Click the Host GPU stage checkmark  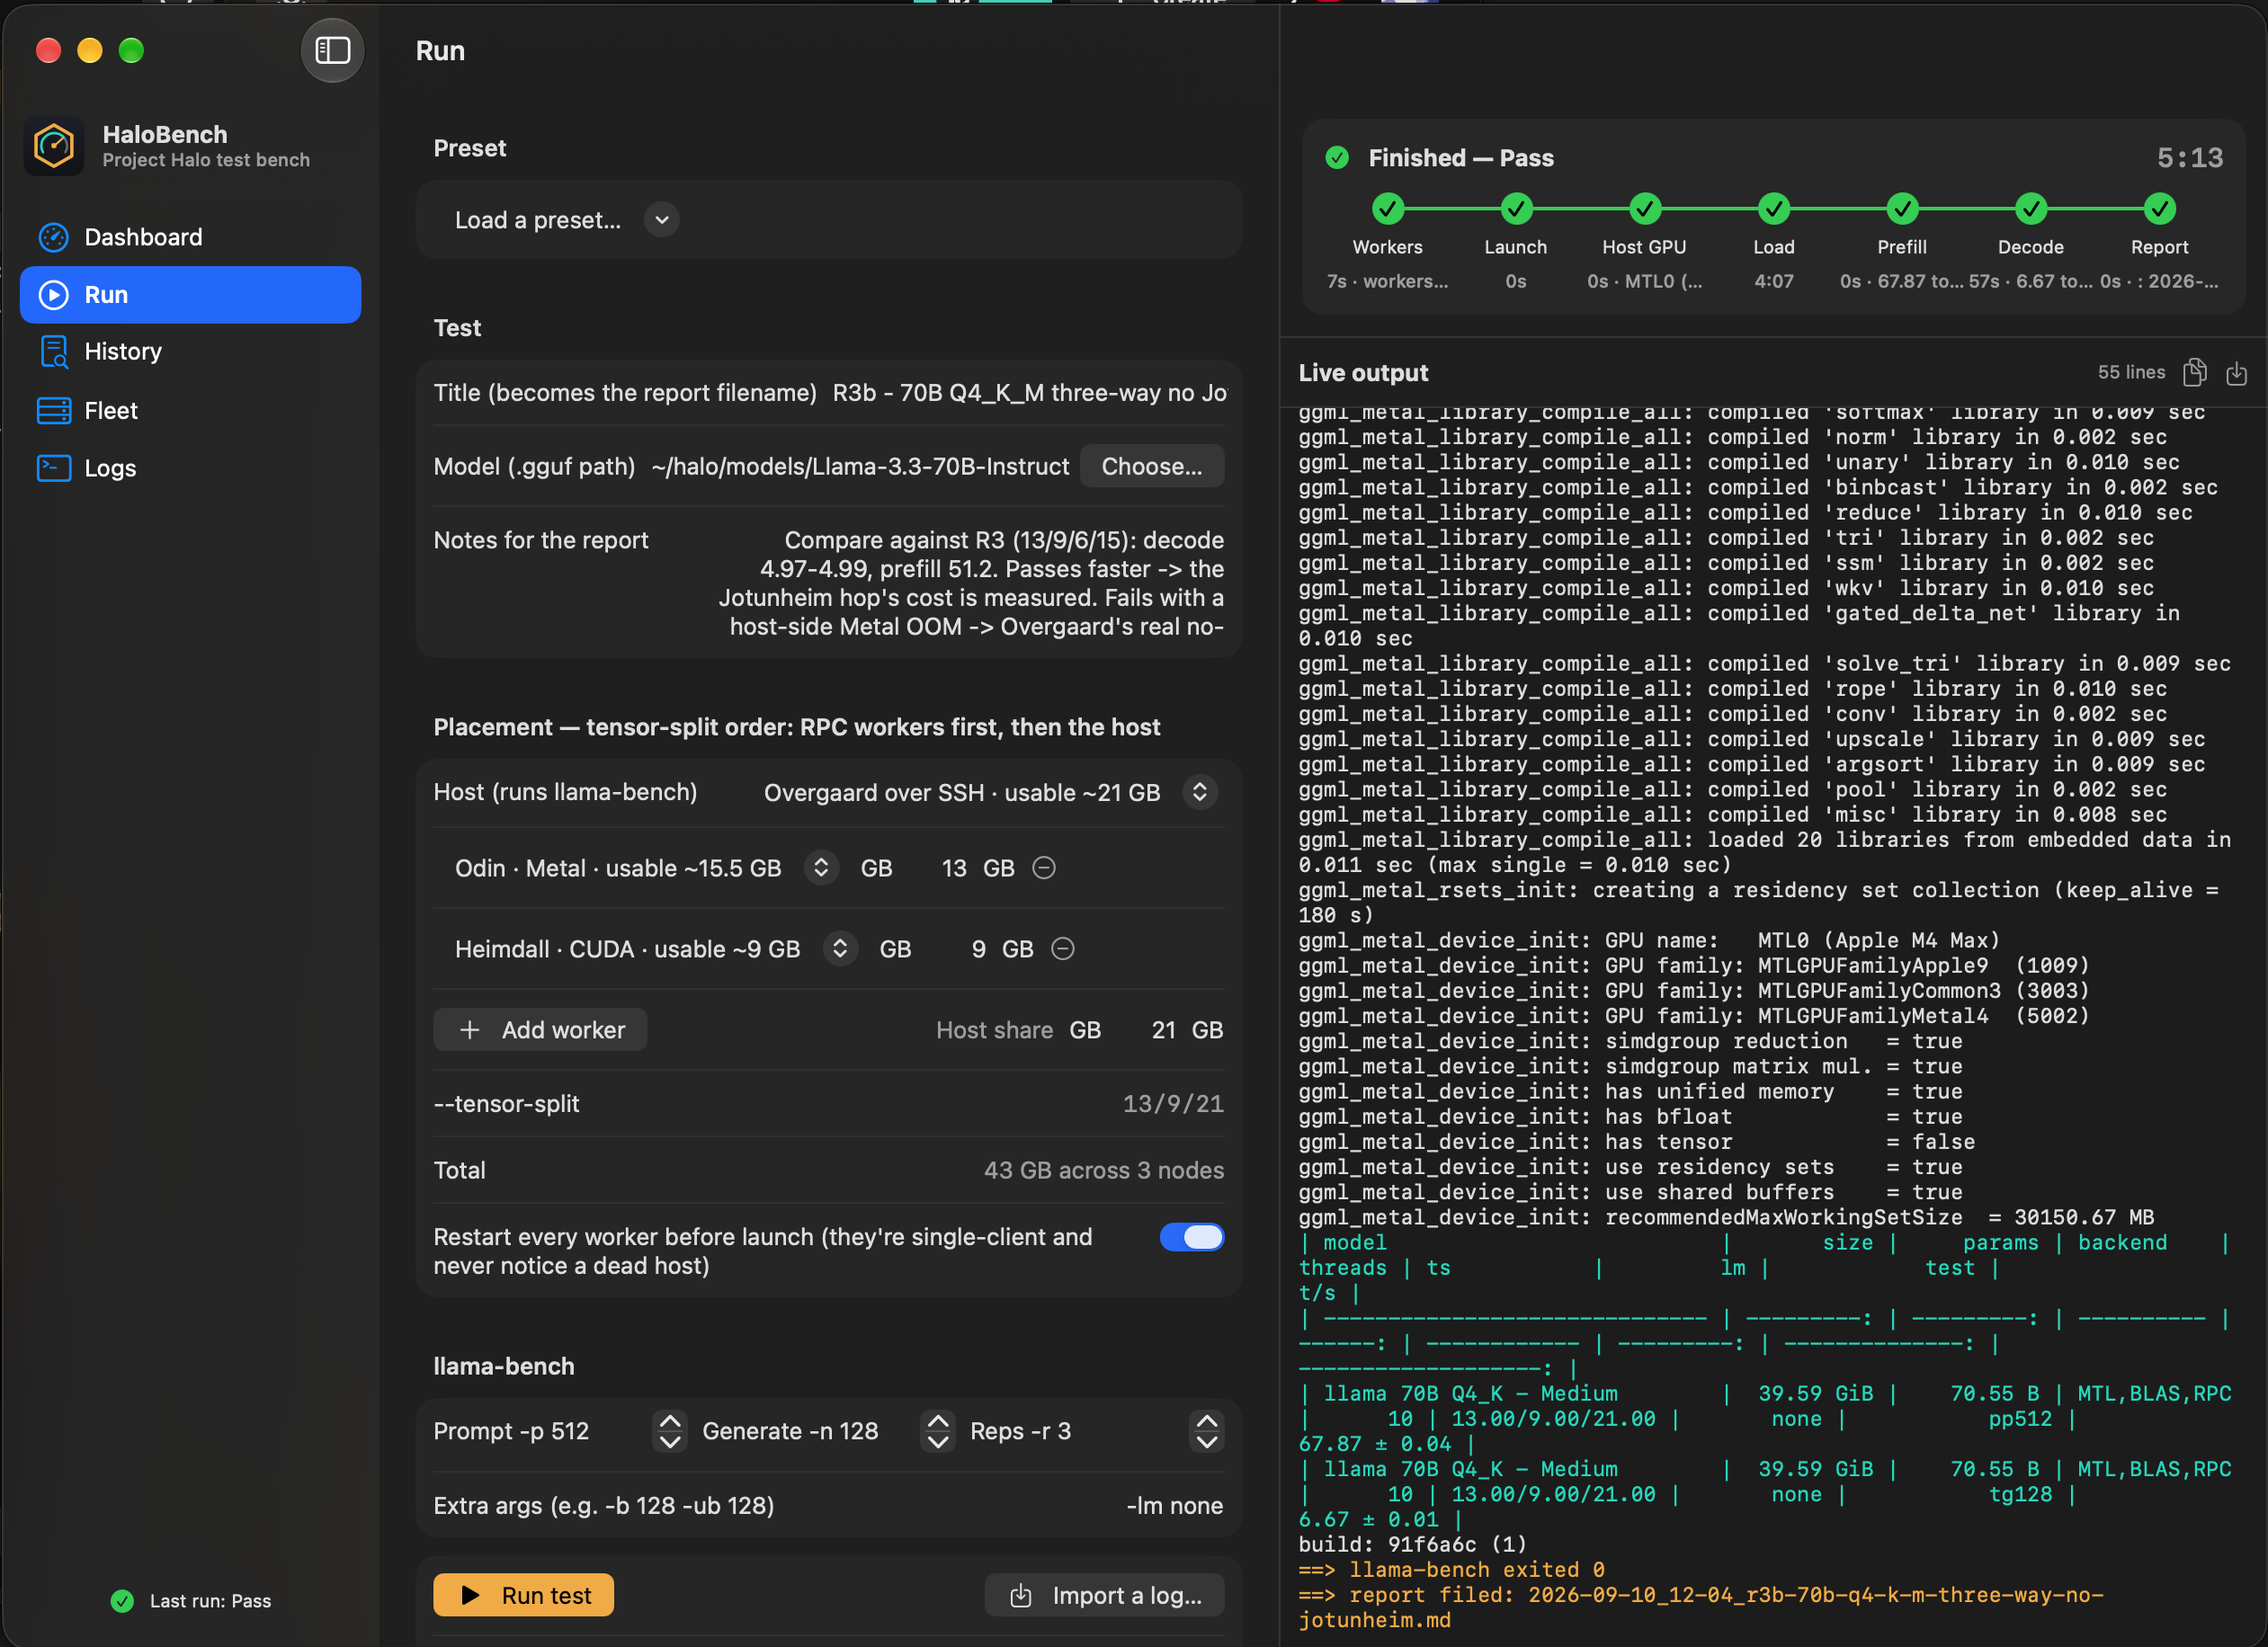click(x=1645, y=209)
